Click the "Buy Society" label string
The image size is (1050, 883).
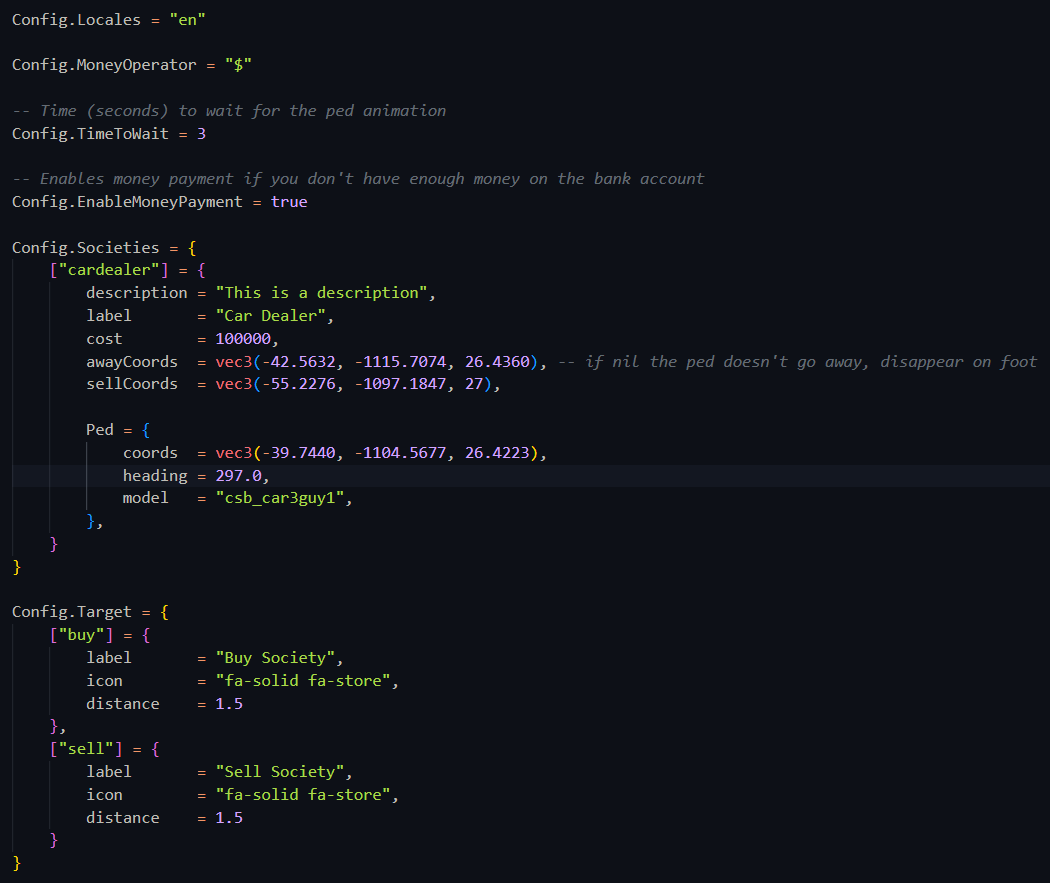click(275, 658)
